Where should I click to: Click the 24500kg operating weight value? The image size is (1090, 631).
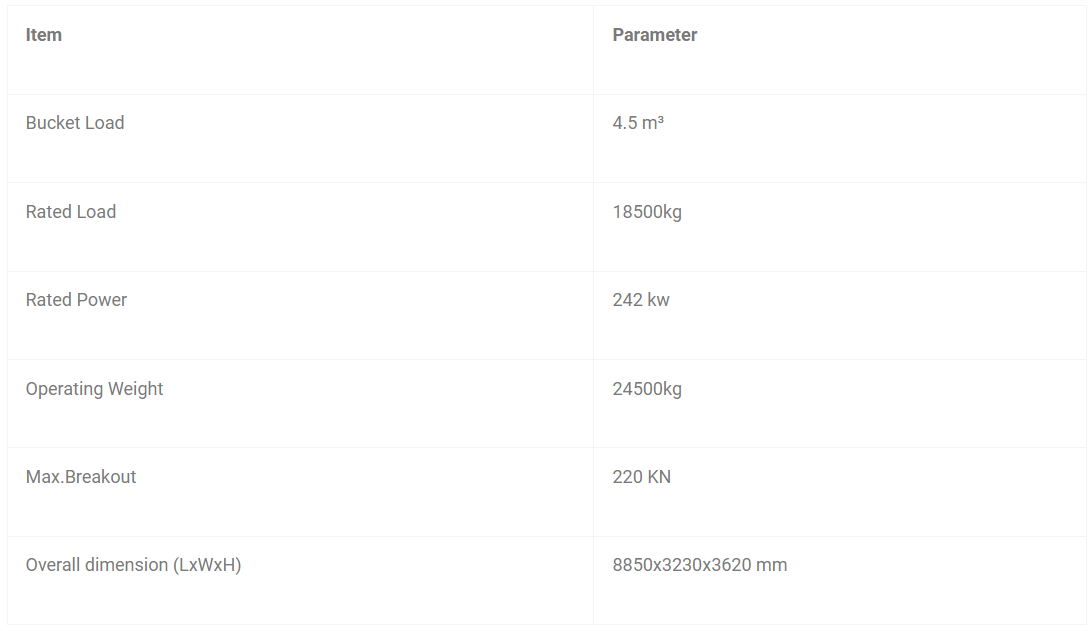click(647, 389)
